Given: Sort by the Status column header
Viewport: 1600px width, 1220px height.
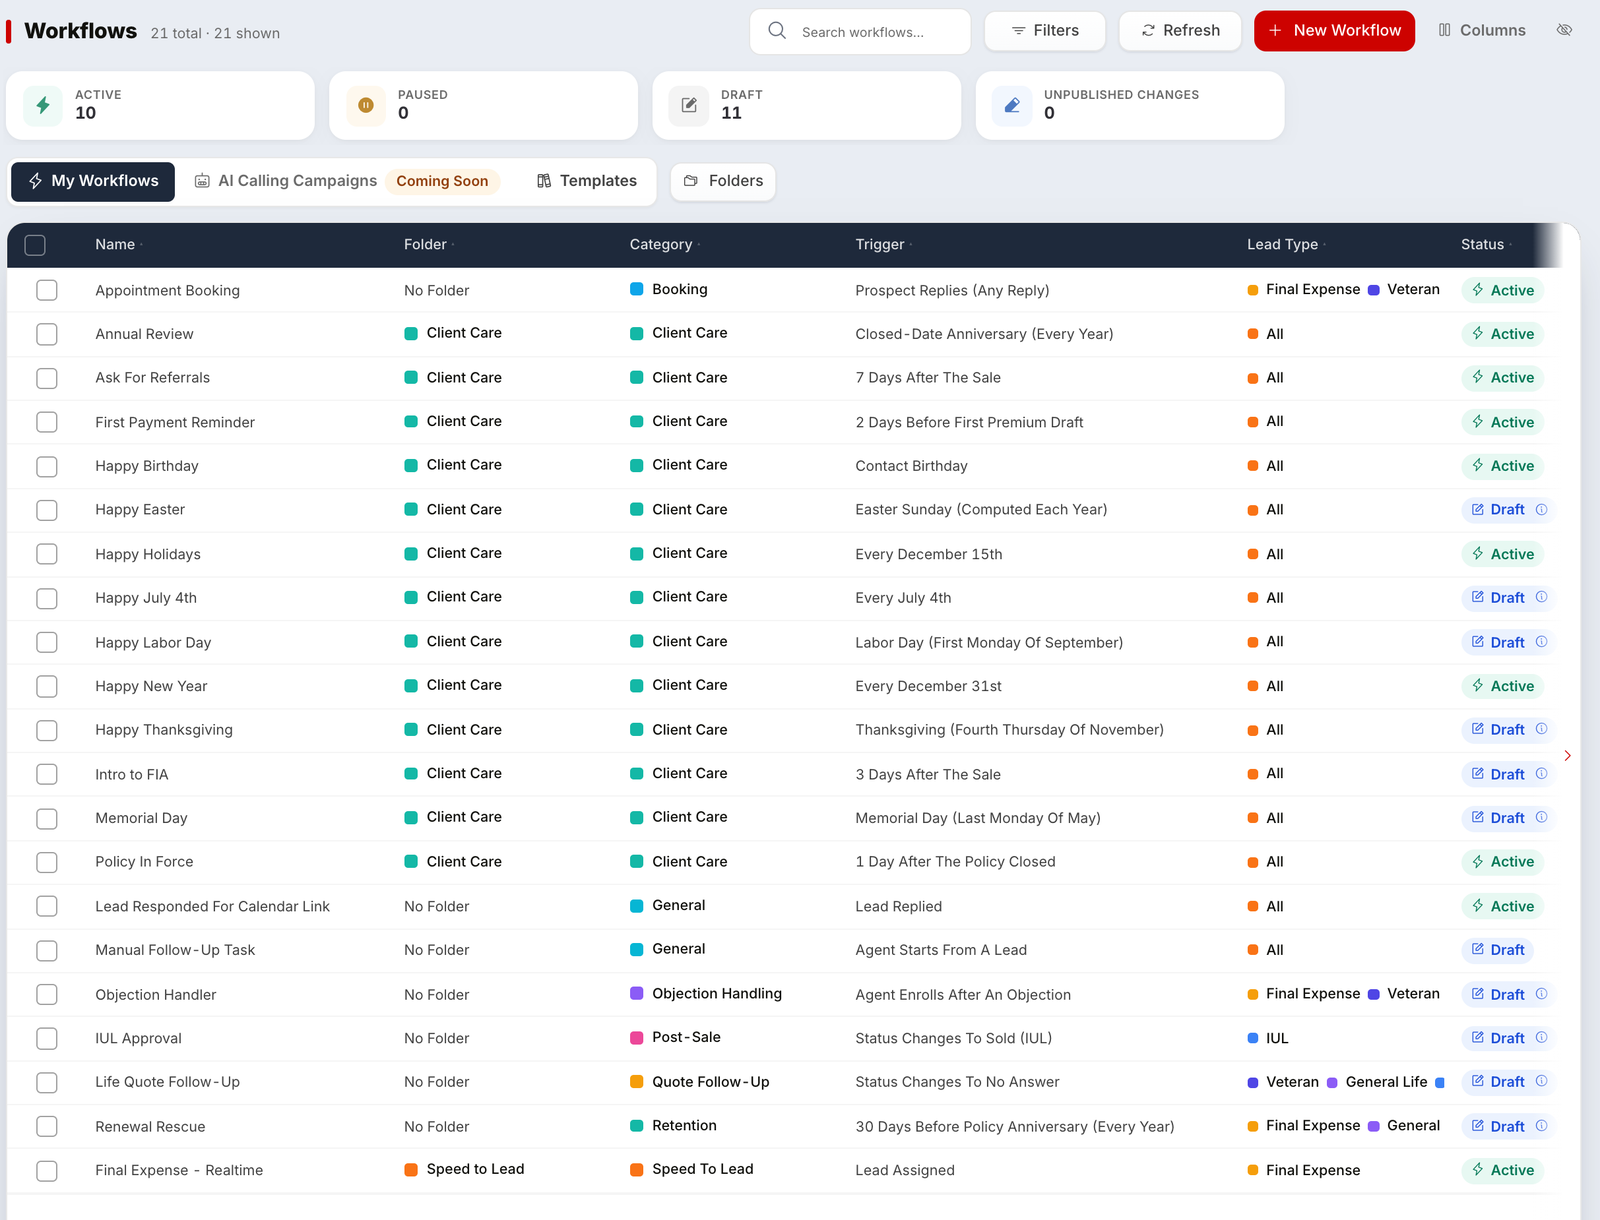Looking at the screenshot, I should (1486, 244).
